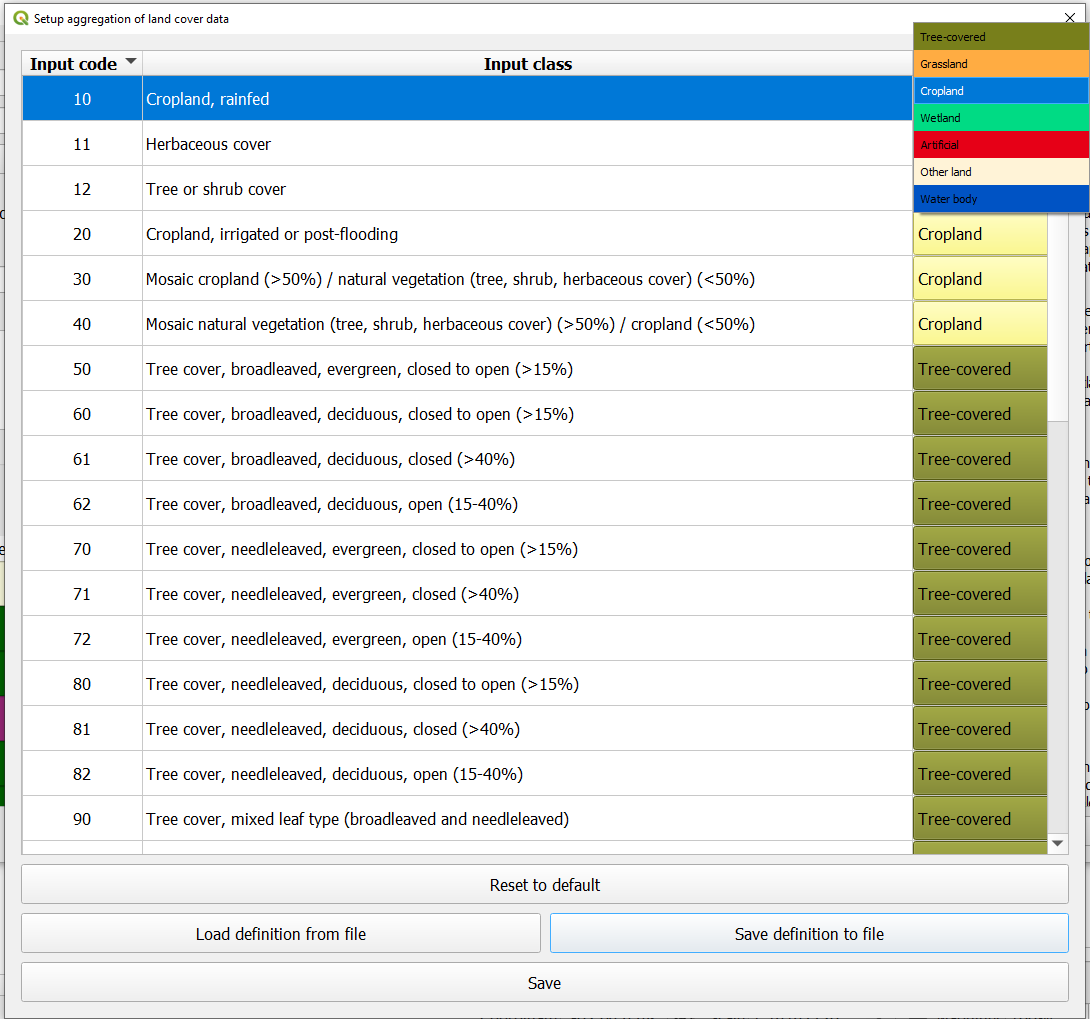Expand the class combo for code 90
This screenshot has width=1090, height=1019.
(x=979, y=820)
